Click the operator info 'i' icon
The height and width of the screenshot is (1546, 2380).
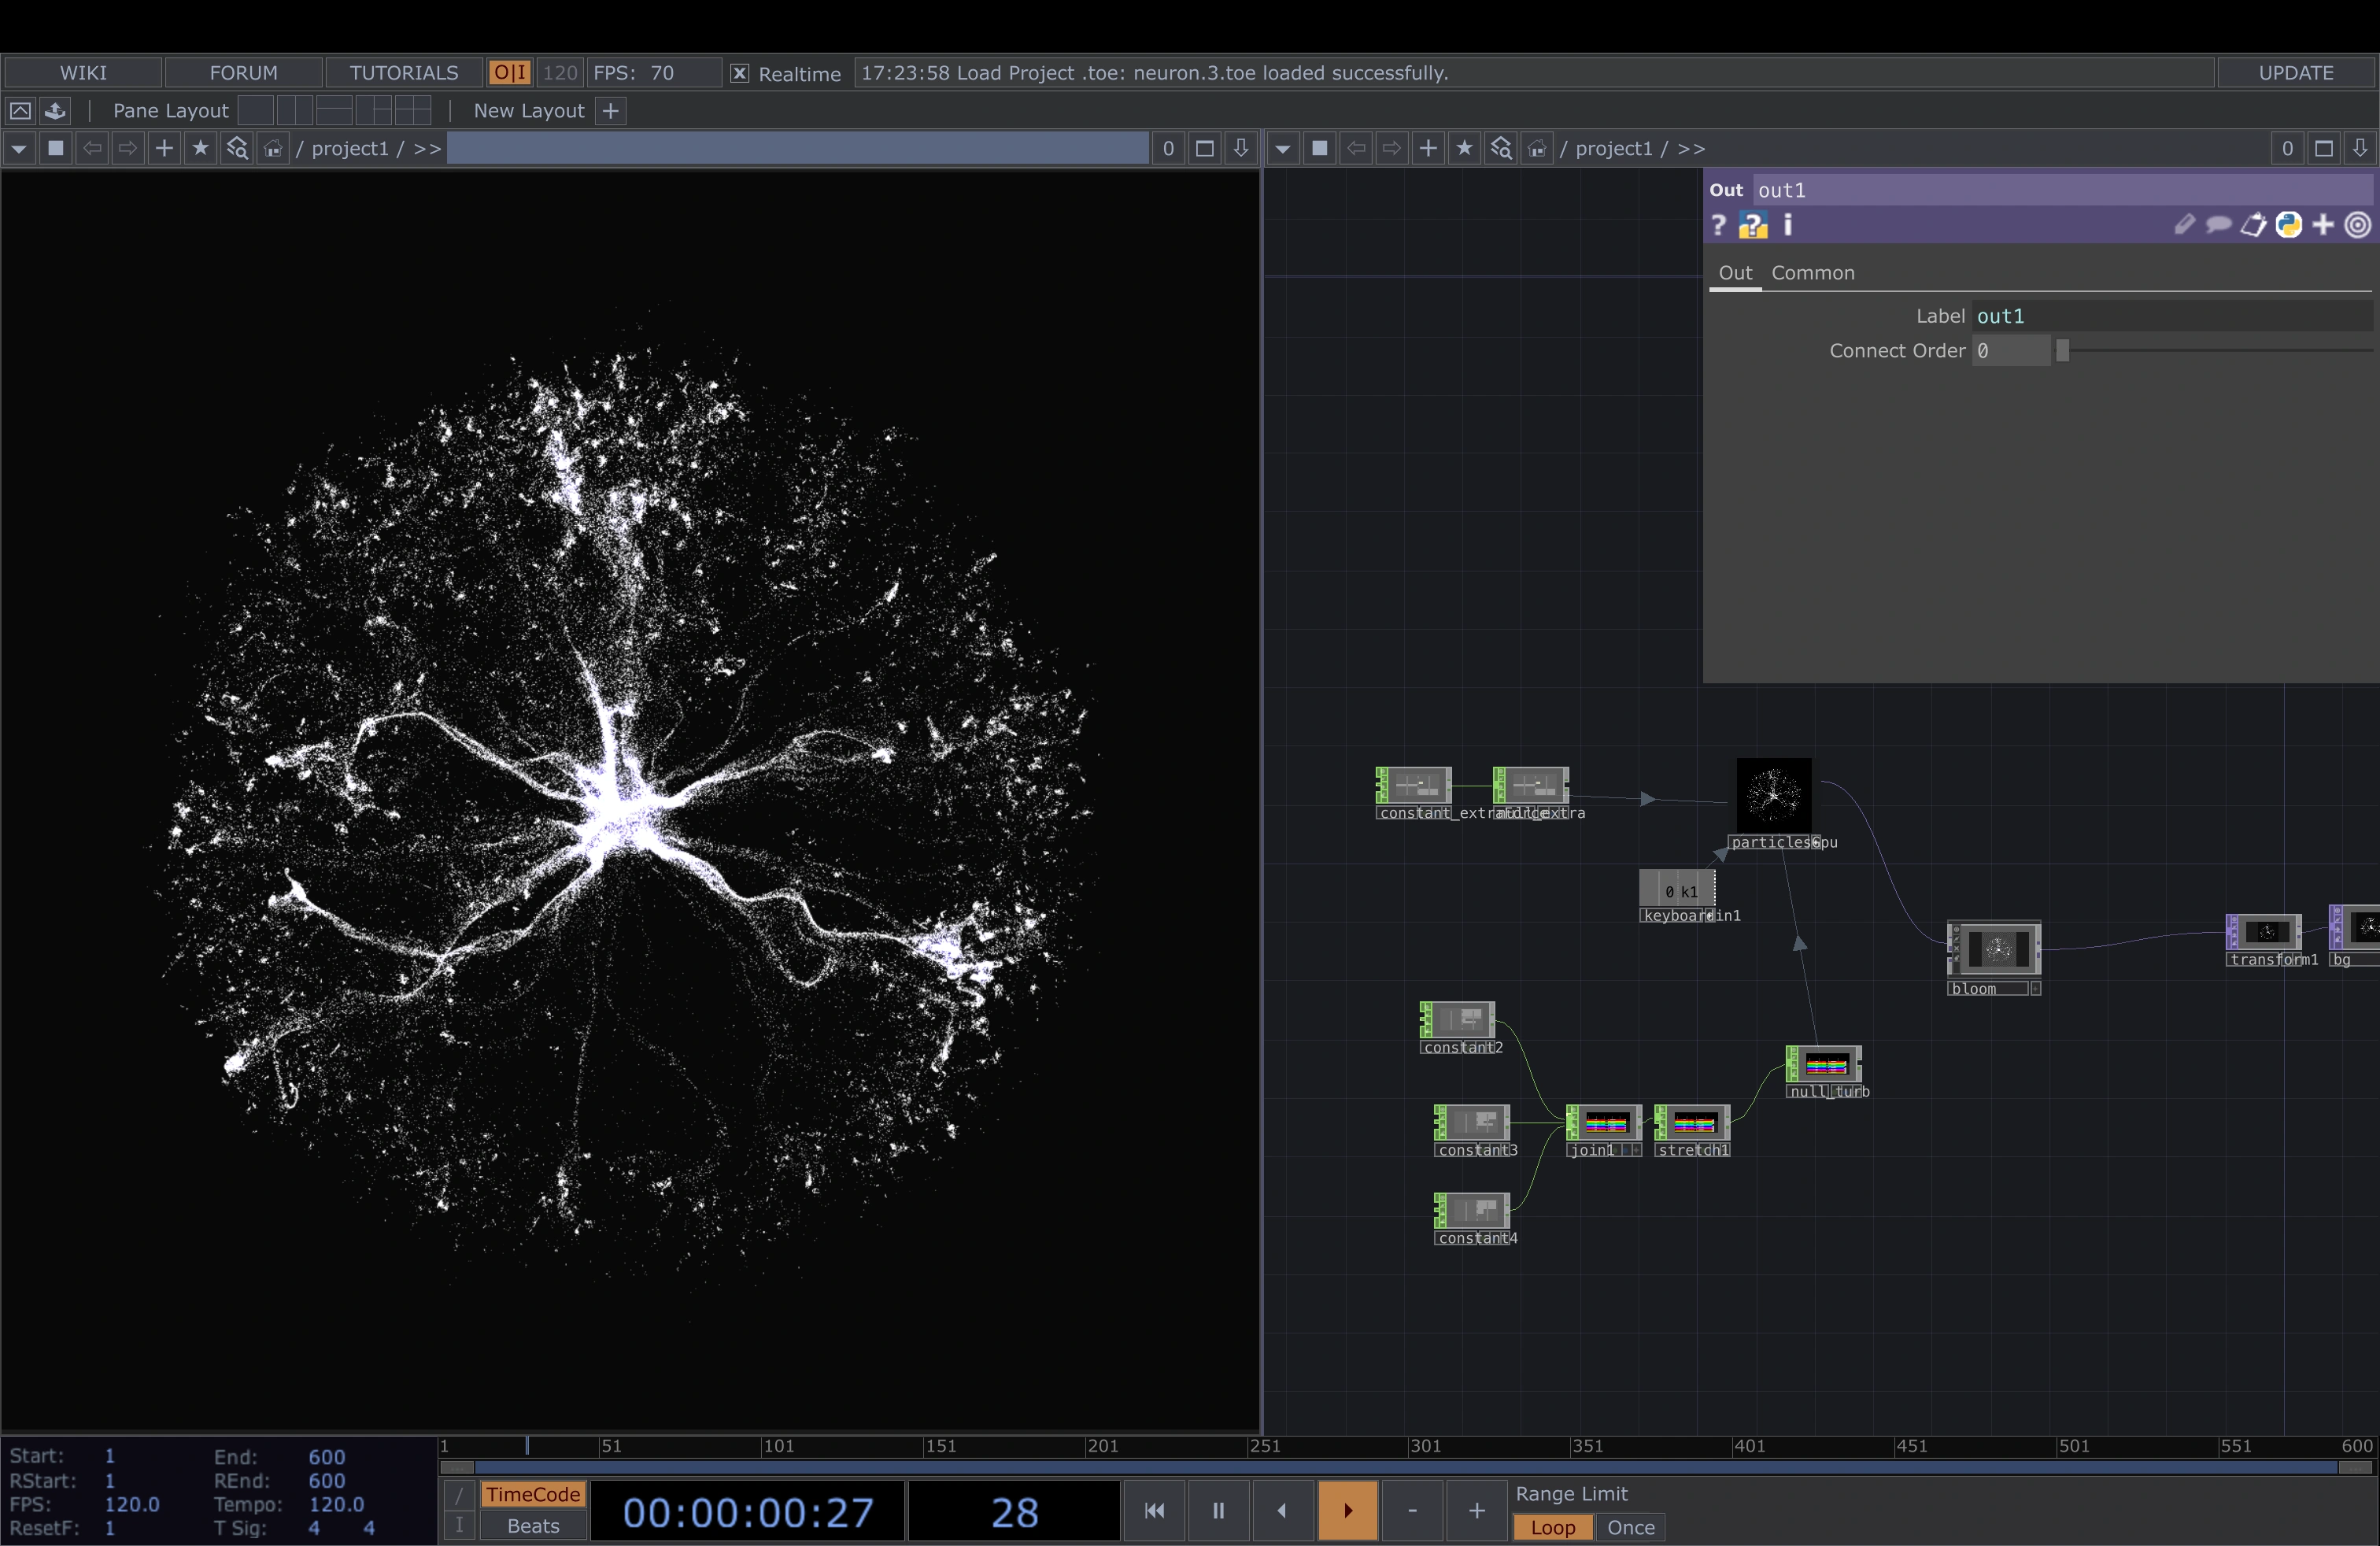coord(1788,226)
